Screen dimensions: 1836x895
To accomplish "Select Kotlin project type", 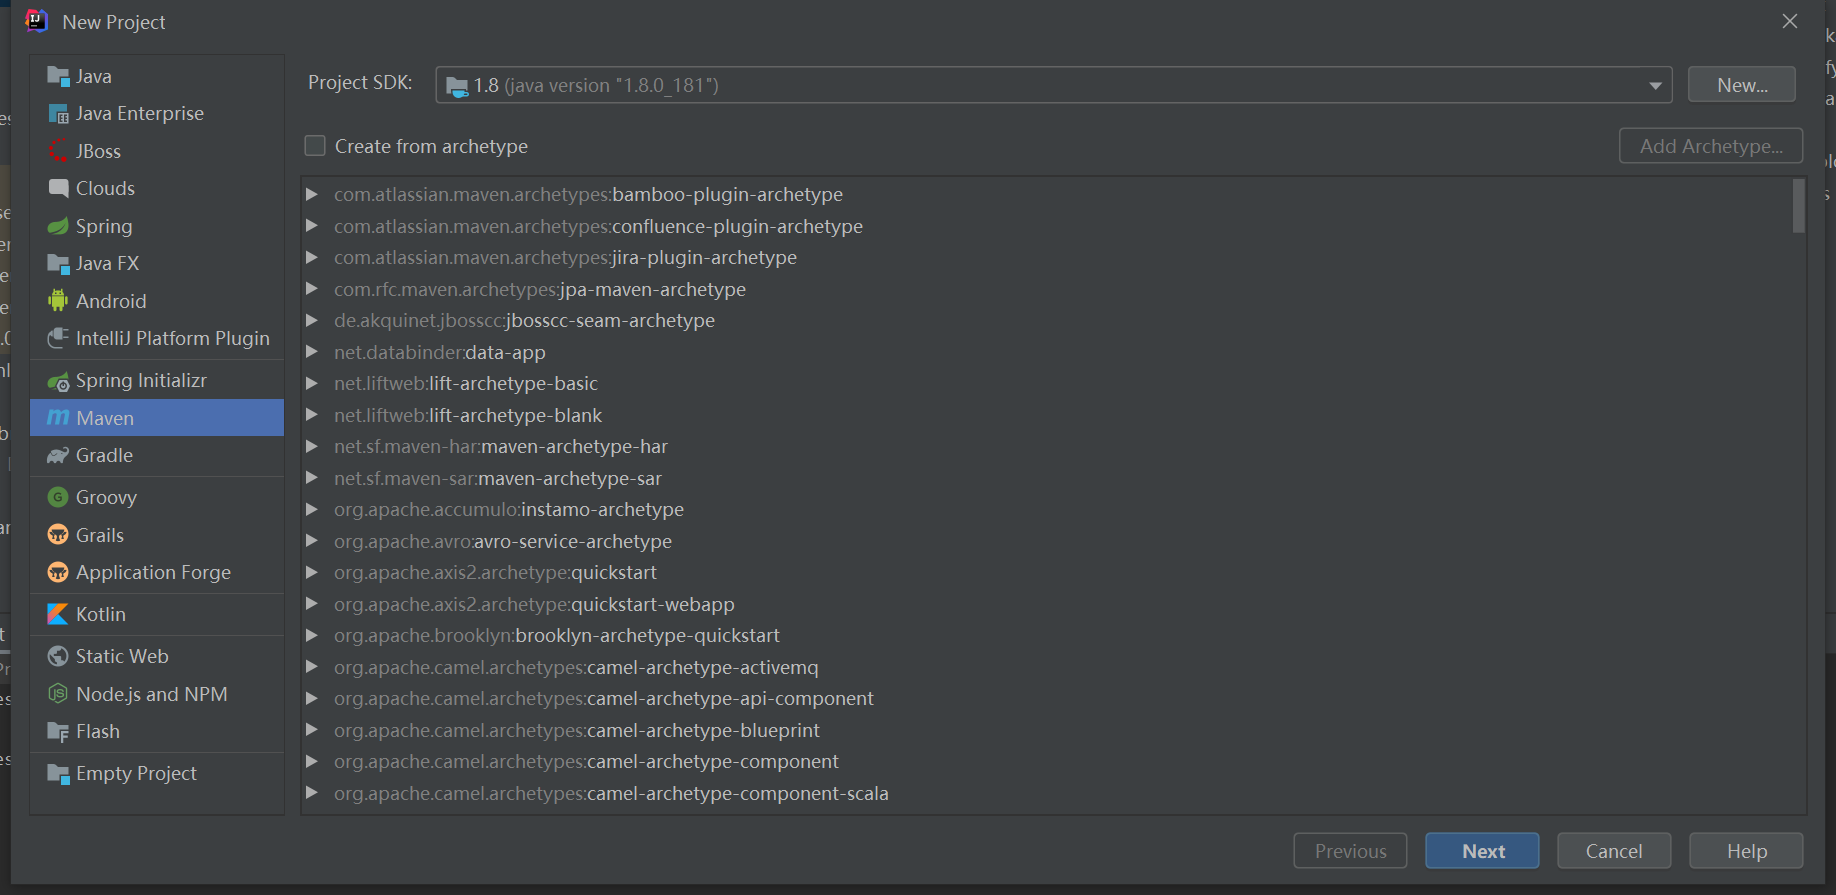I will tap(157, 614).
